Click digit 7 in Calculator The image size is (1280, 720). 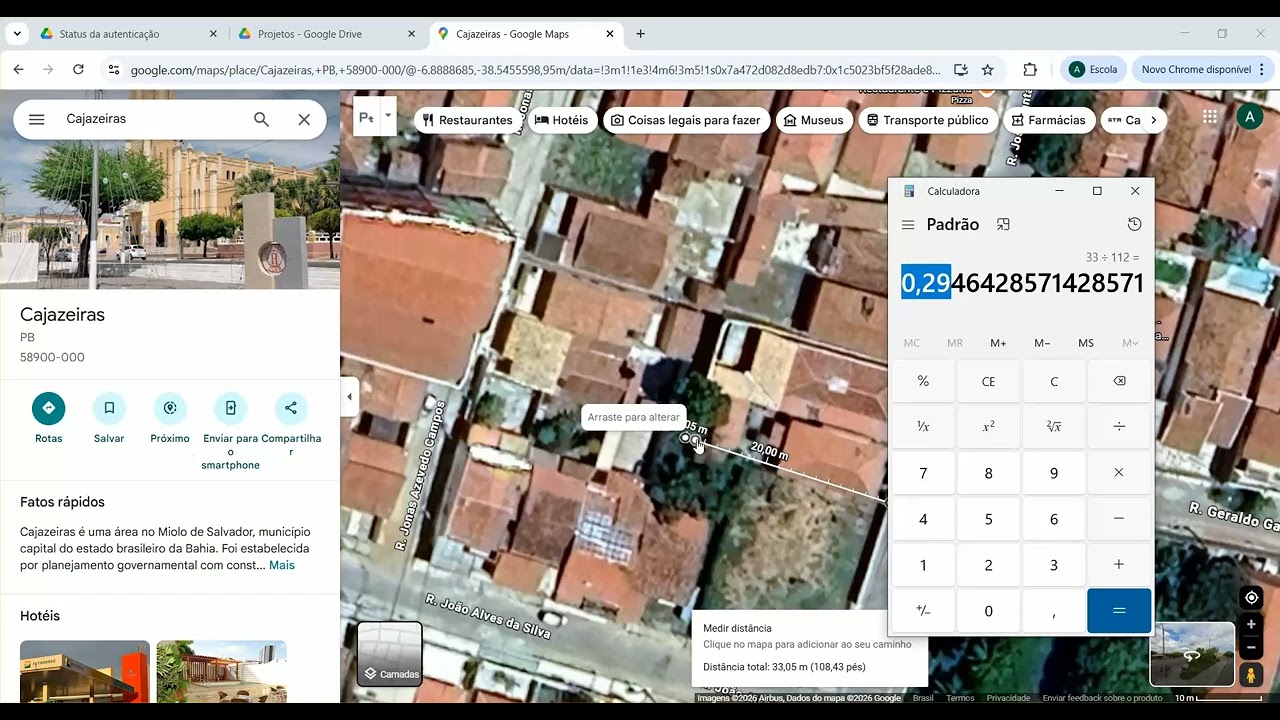(x=923, y=473)
